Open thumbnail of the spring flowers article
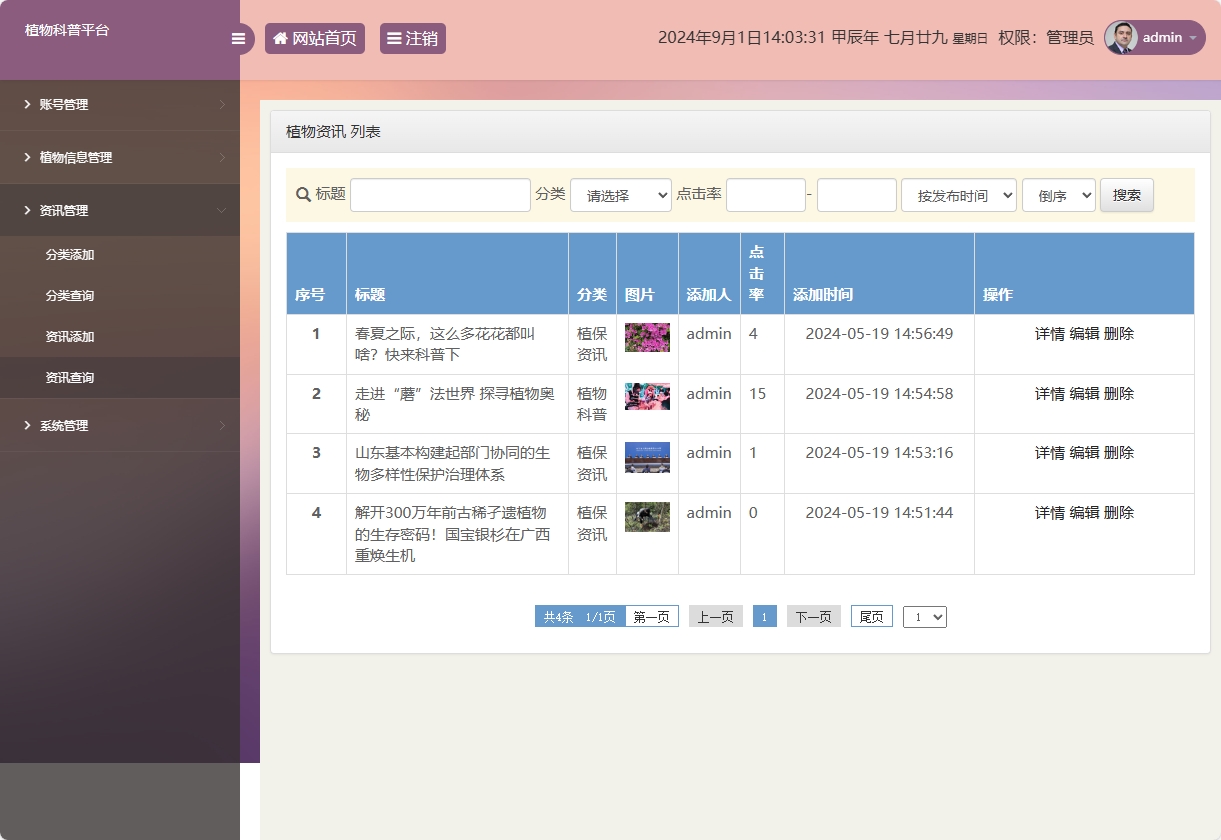 click(x=647, y=337)
